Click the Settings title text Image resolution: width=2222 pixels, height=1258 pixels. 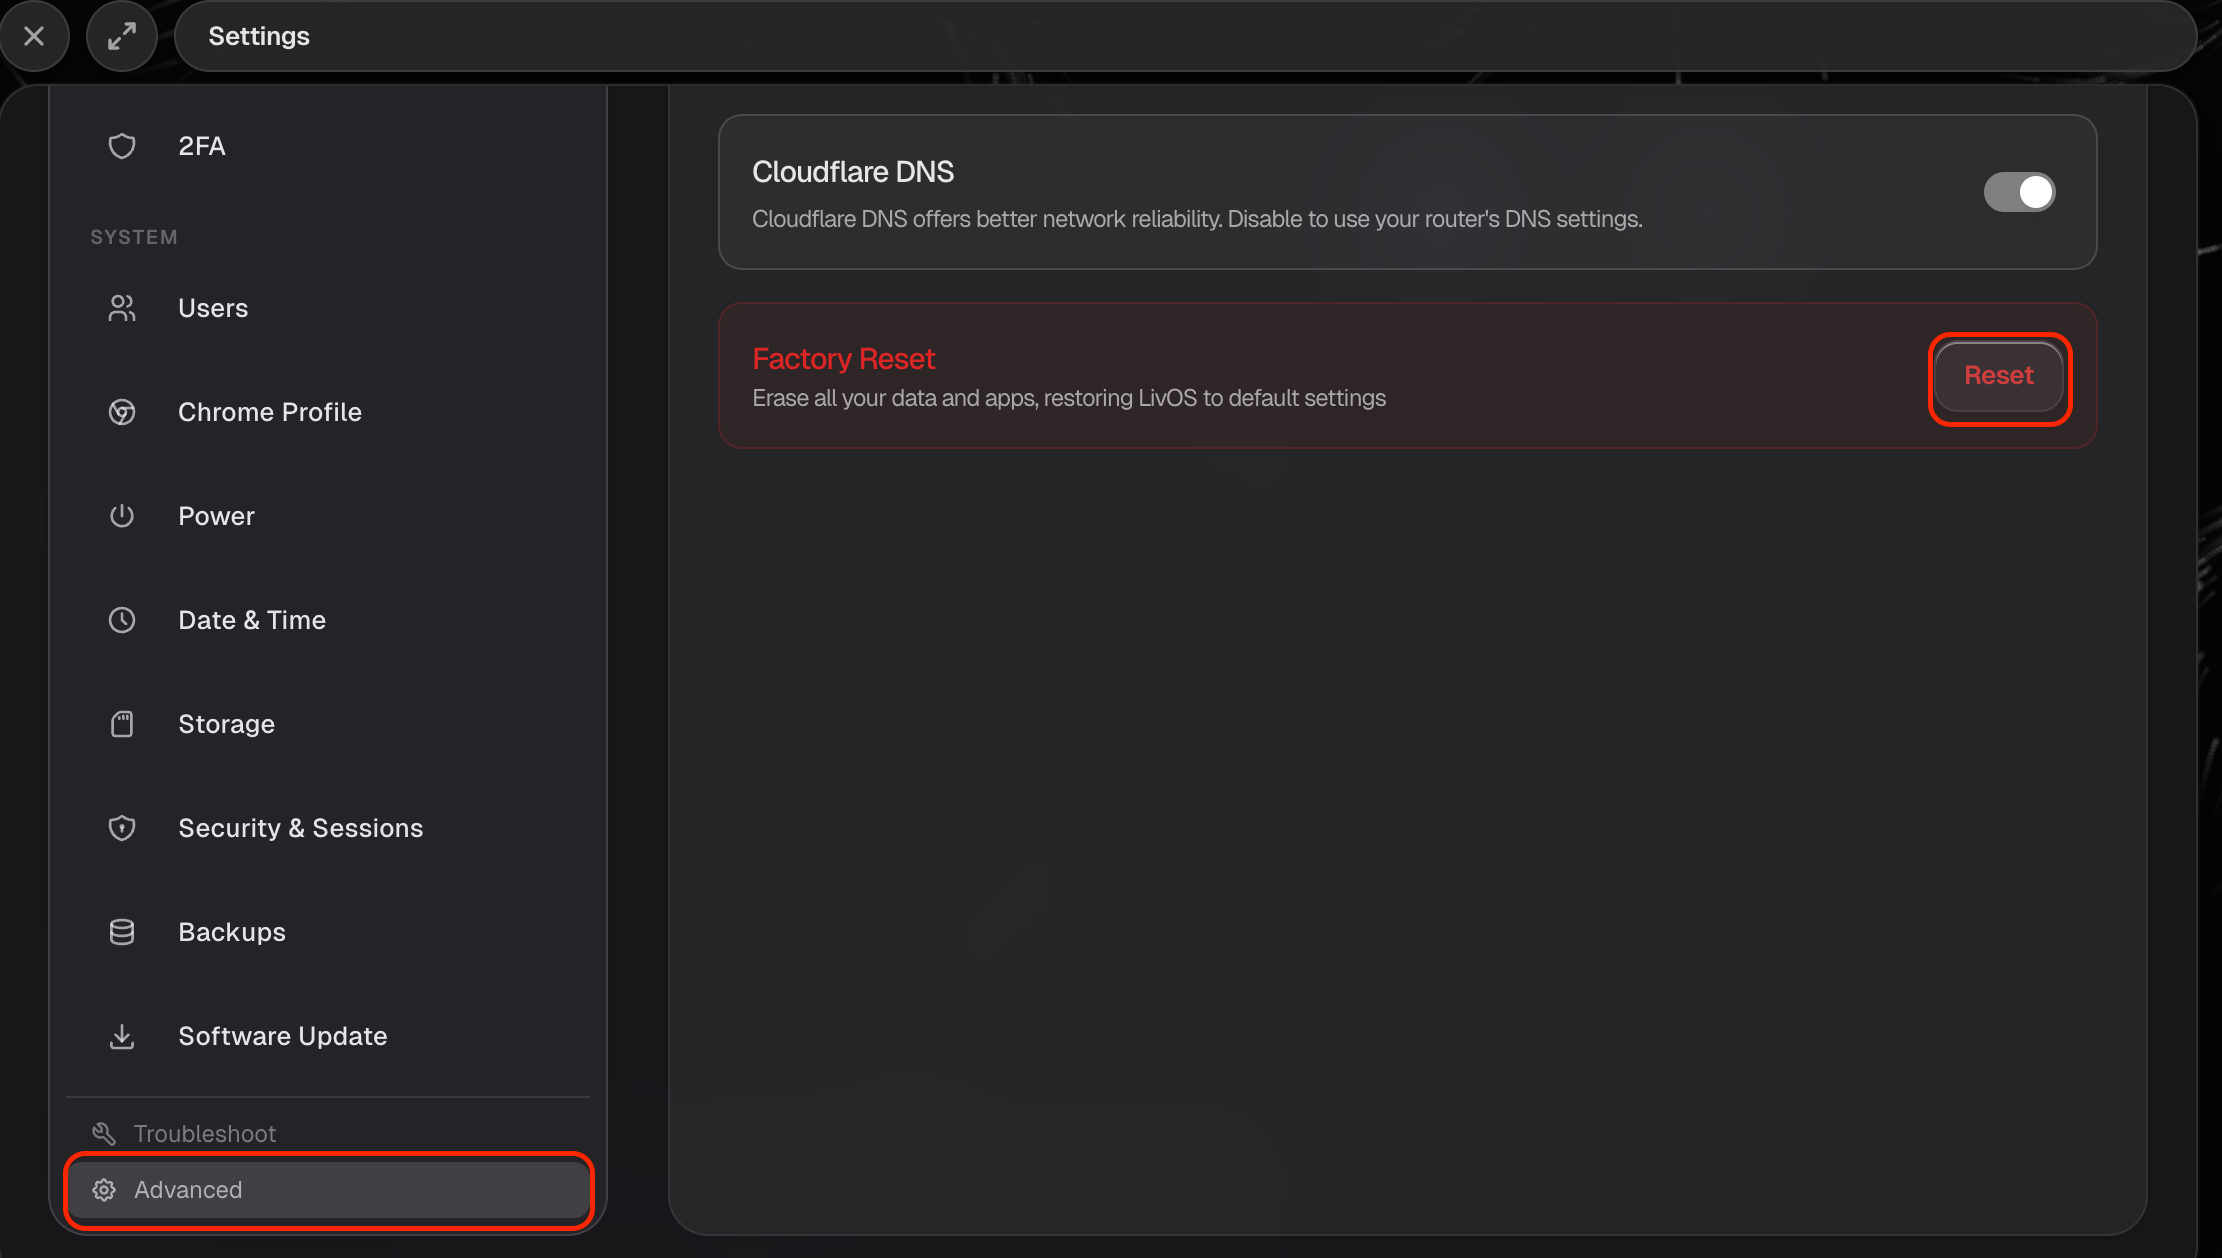[259, 37]
